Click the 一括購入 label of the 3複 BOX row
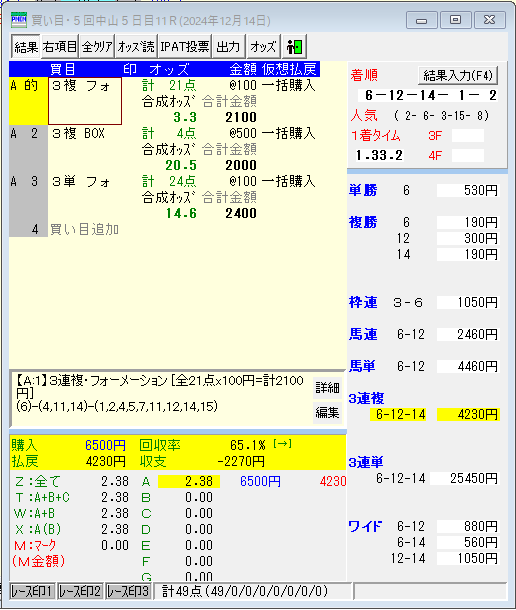 point(288,133)
